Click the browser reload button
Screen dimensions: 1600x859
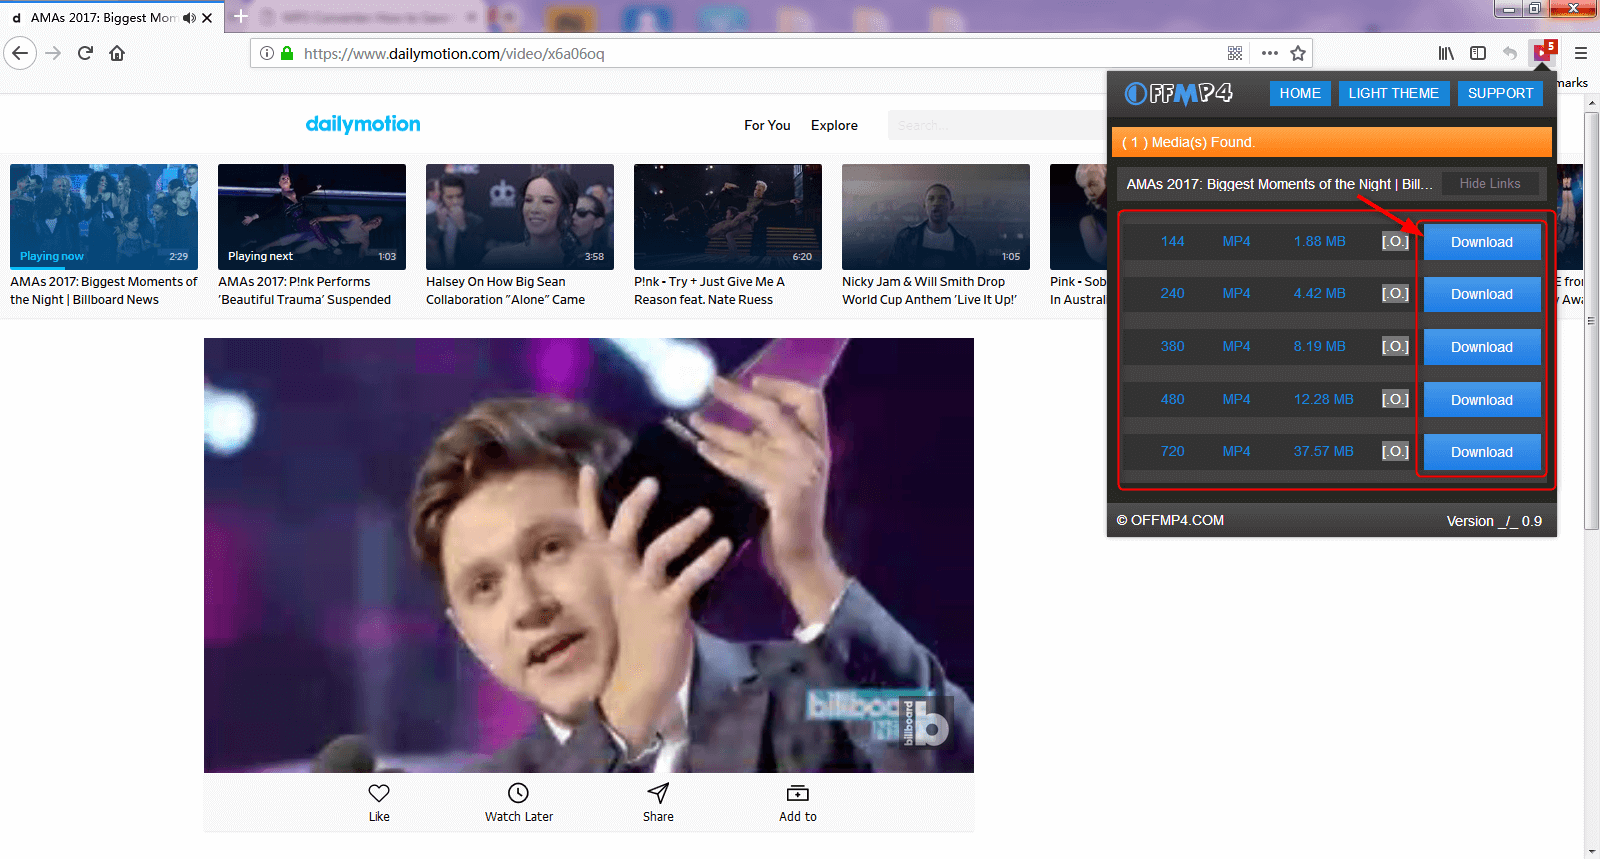(85, 53)
